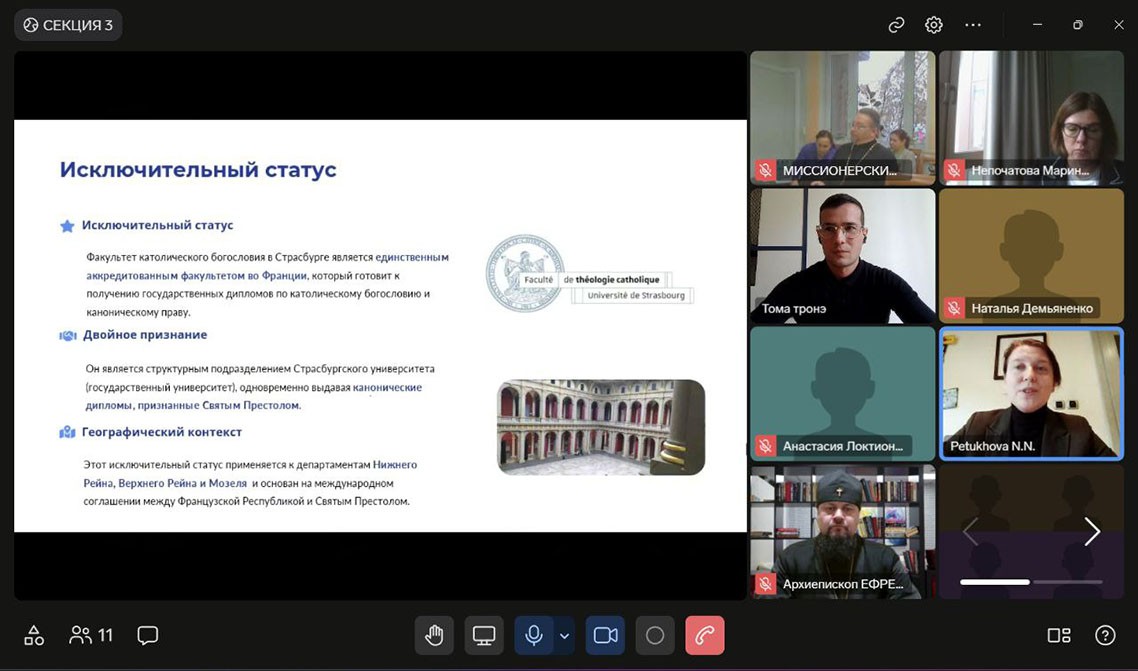Start screen sharing with monitor icon
This screenshot has height=671, width=1138.
pyautogui.click(x=484, y=635)
